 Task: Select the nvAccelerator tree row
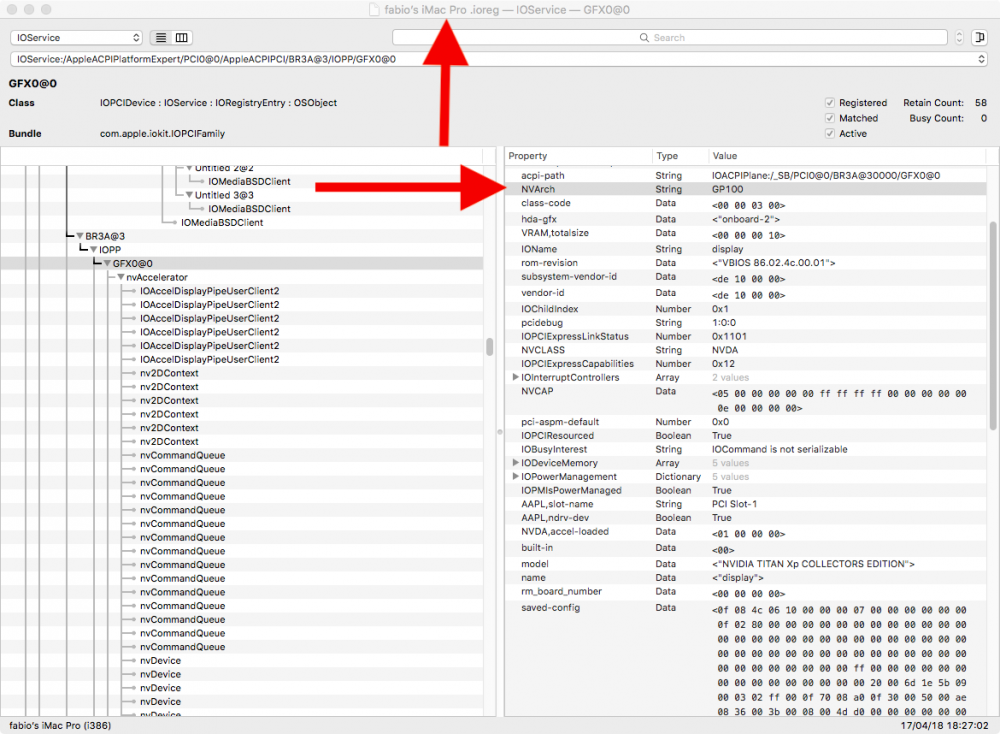242,277
